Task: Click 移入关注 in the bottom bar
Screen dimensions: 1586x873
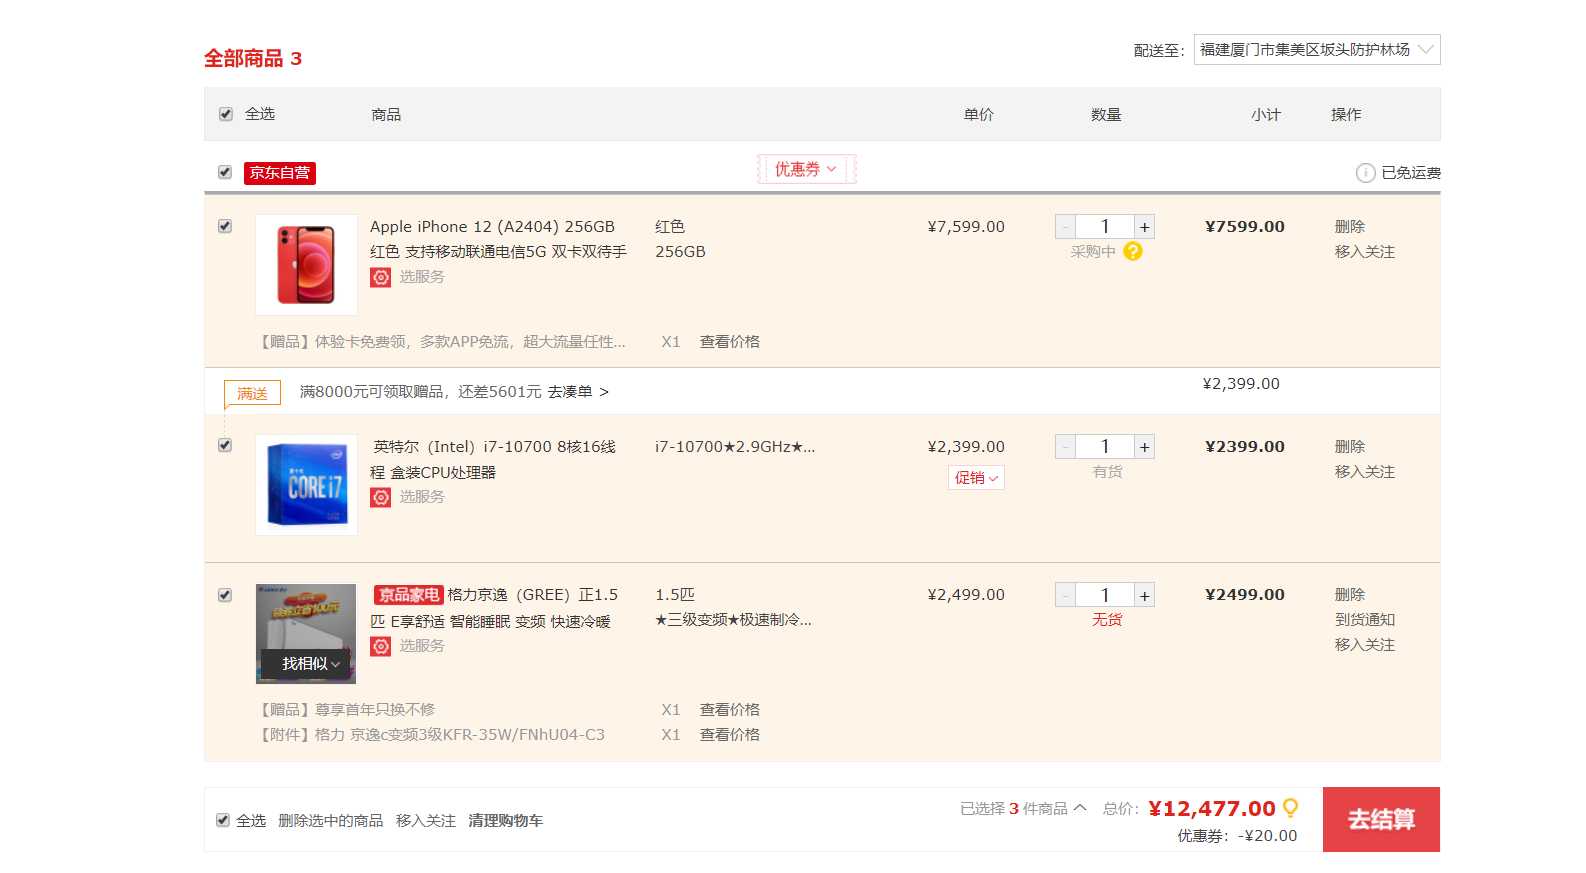Action: pyautogui.click(x=426, y=821)
